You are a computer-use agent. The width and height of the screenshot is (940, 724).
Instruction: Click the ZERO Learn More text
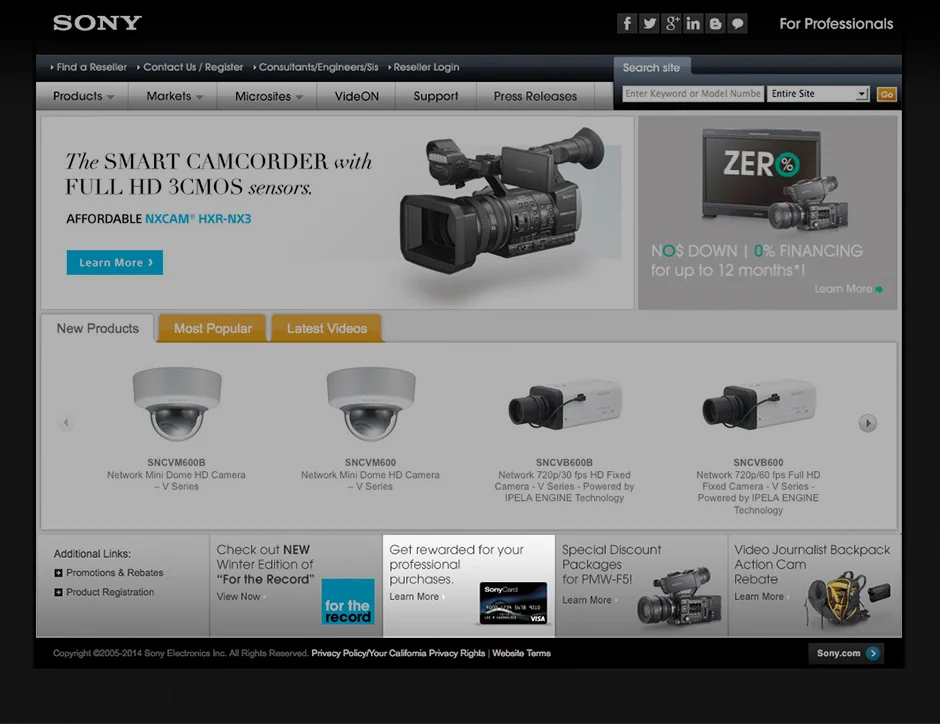[843, 289]
